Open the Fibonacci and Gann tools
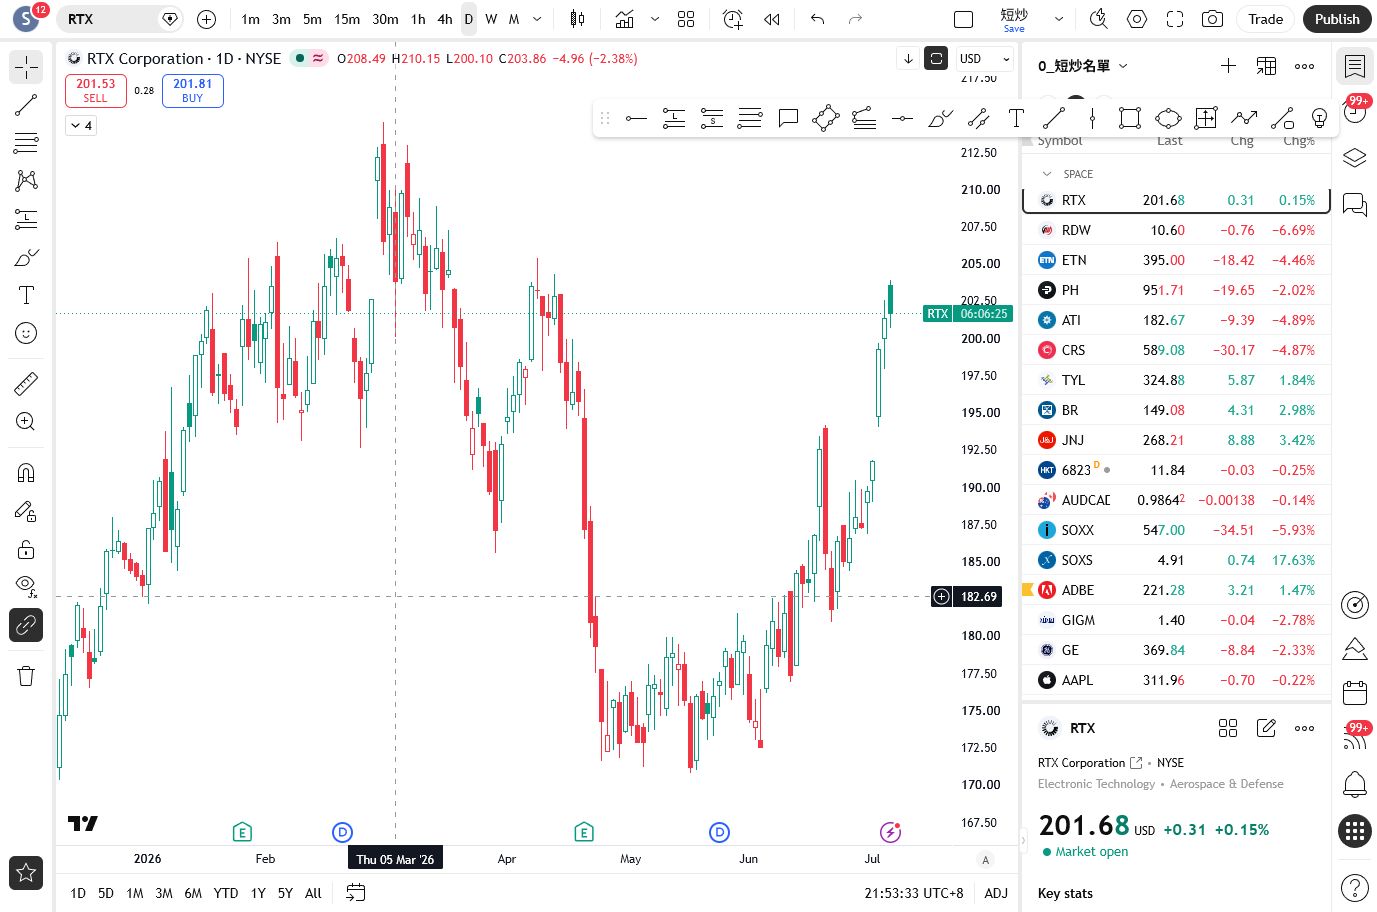Screen dimensions: 1377x912 pyautogui.click(x=26, y=143)
